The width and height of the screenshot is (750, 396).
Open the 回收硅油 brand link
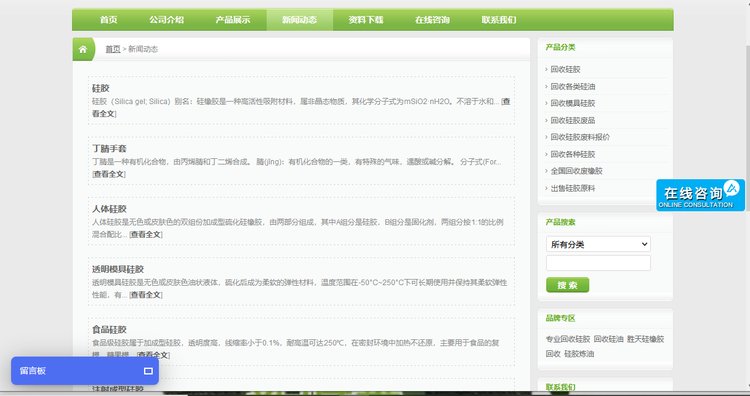point(608,339)
